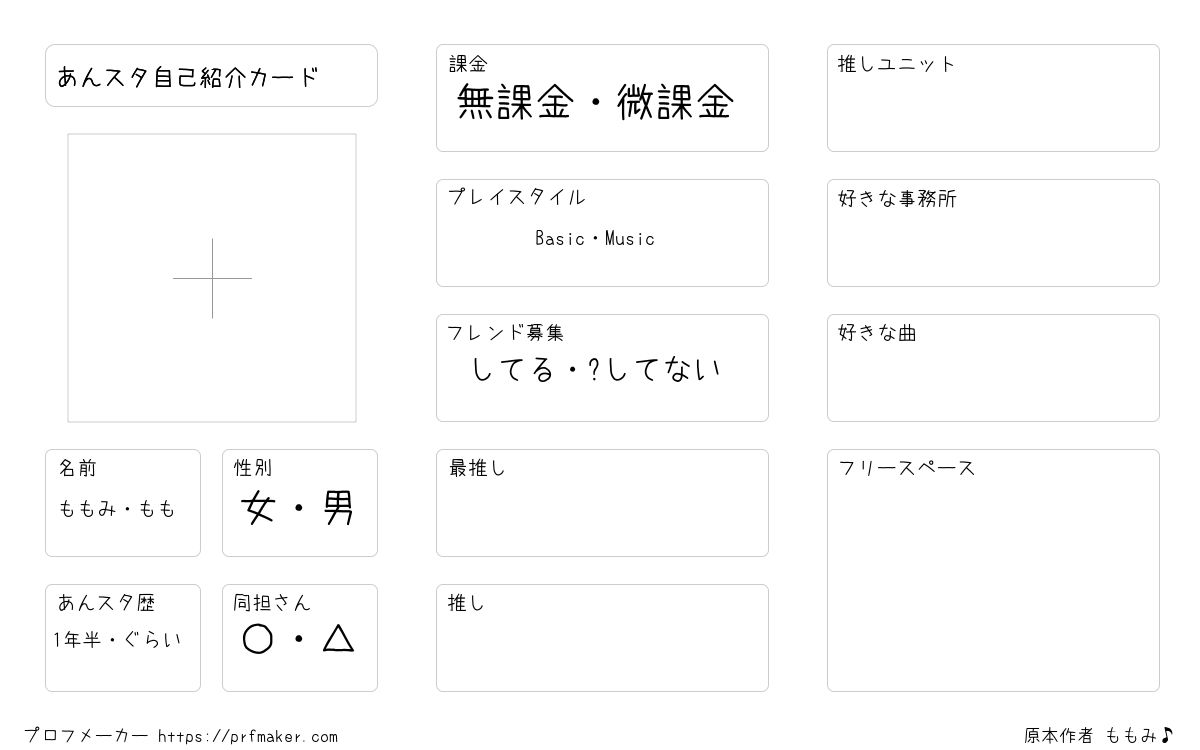The height and width of the screenshot is (750, 1200).
Task: Click the あんスタ歴 field showing 1年半
Action: (x=123, y=638)
